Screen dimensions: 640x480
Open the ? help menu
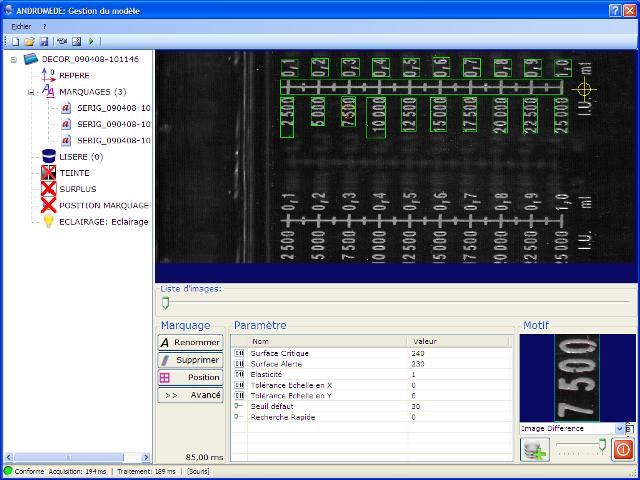coord(45,25)
